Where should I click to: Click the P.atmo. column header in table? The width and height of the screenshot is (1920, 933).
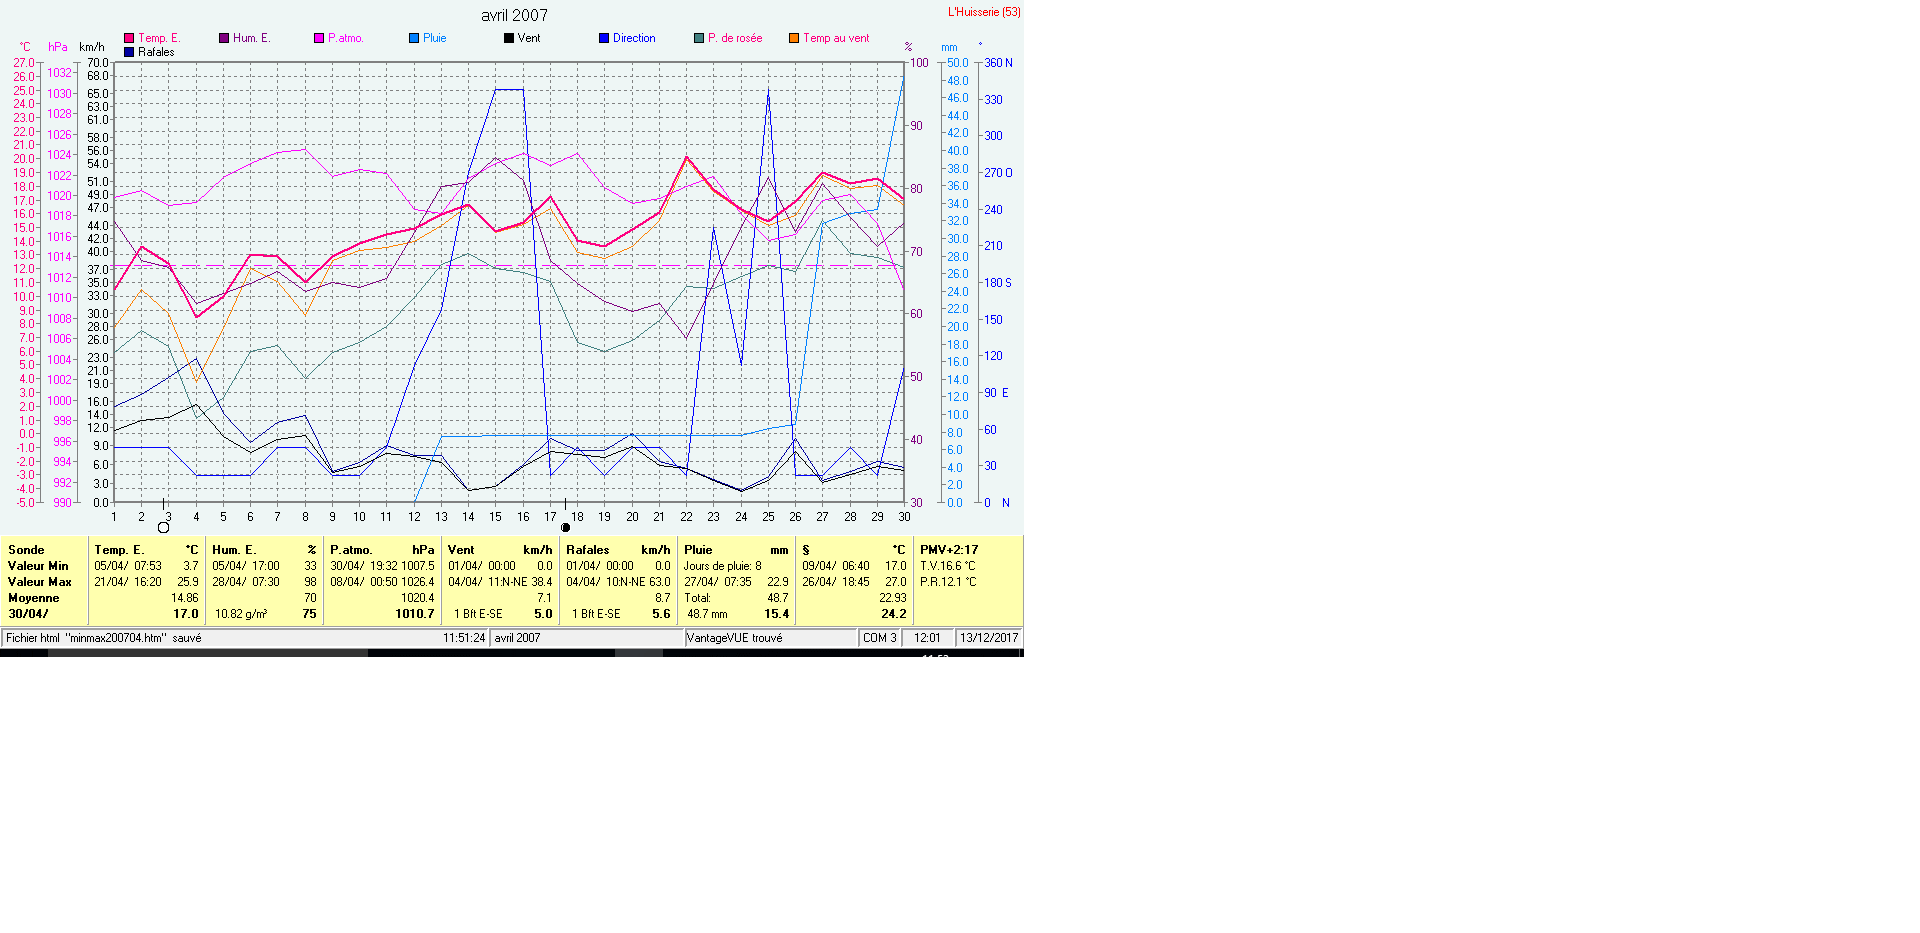[x=382, y=550]
